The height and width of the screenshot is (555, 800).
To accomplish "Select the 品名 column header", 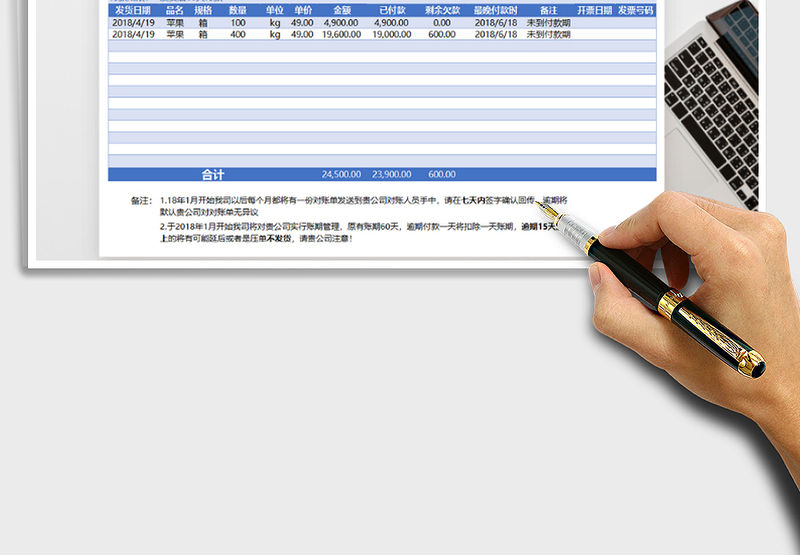I will [174, 10].
